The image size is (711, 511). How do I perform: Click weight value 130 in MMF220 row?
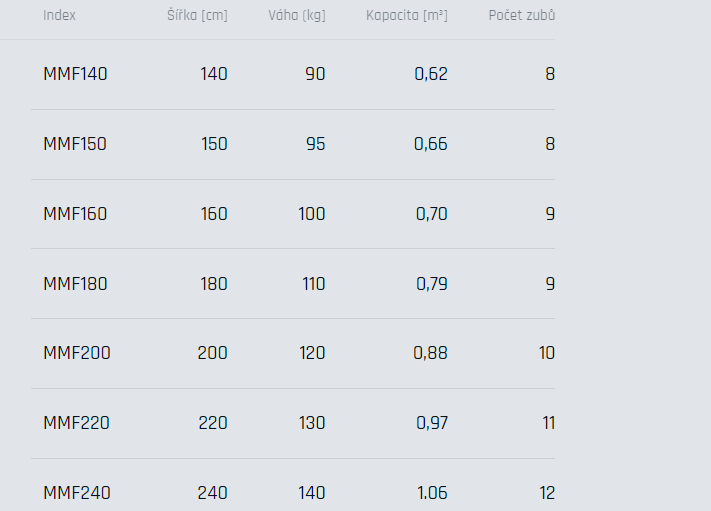tap(312, 423)
